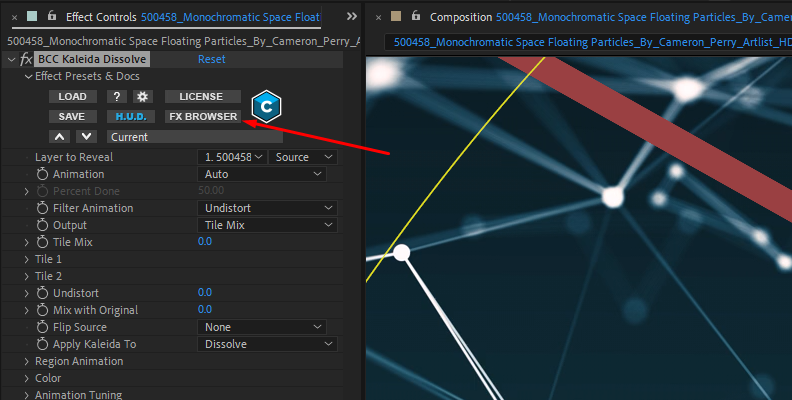Screen dimensions: 792x400
Task: Expand the Tile Mix property
Action: click(x=27, y=242)
